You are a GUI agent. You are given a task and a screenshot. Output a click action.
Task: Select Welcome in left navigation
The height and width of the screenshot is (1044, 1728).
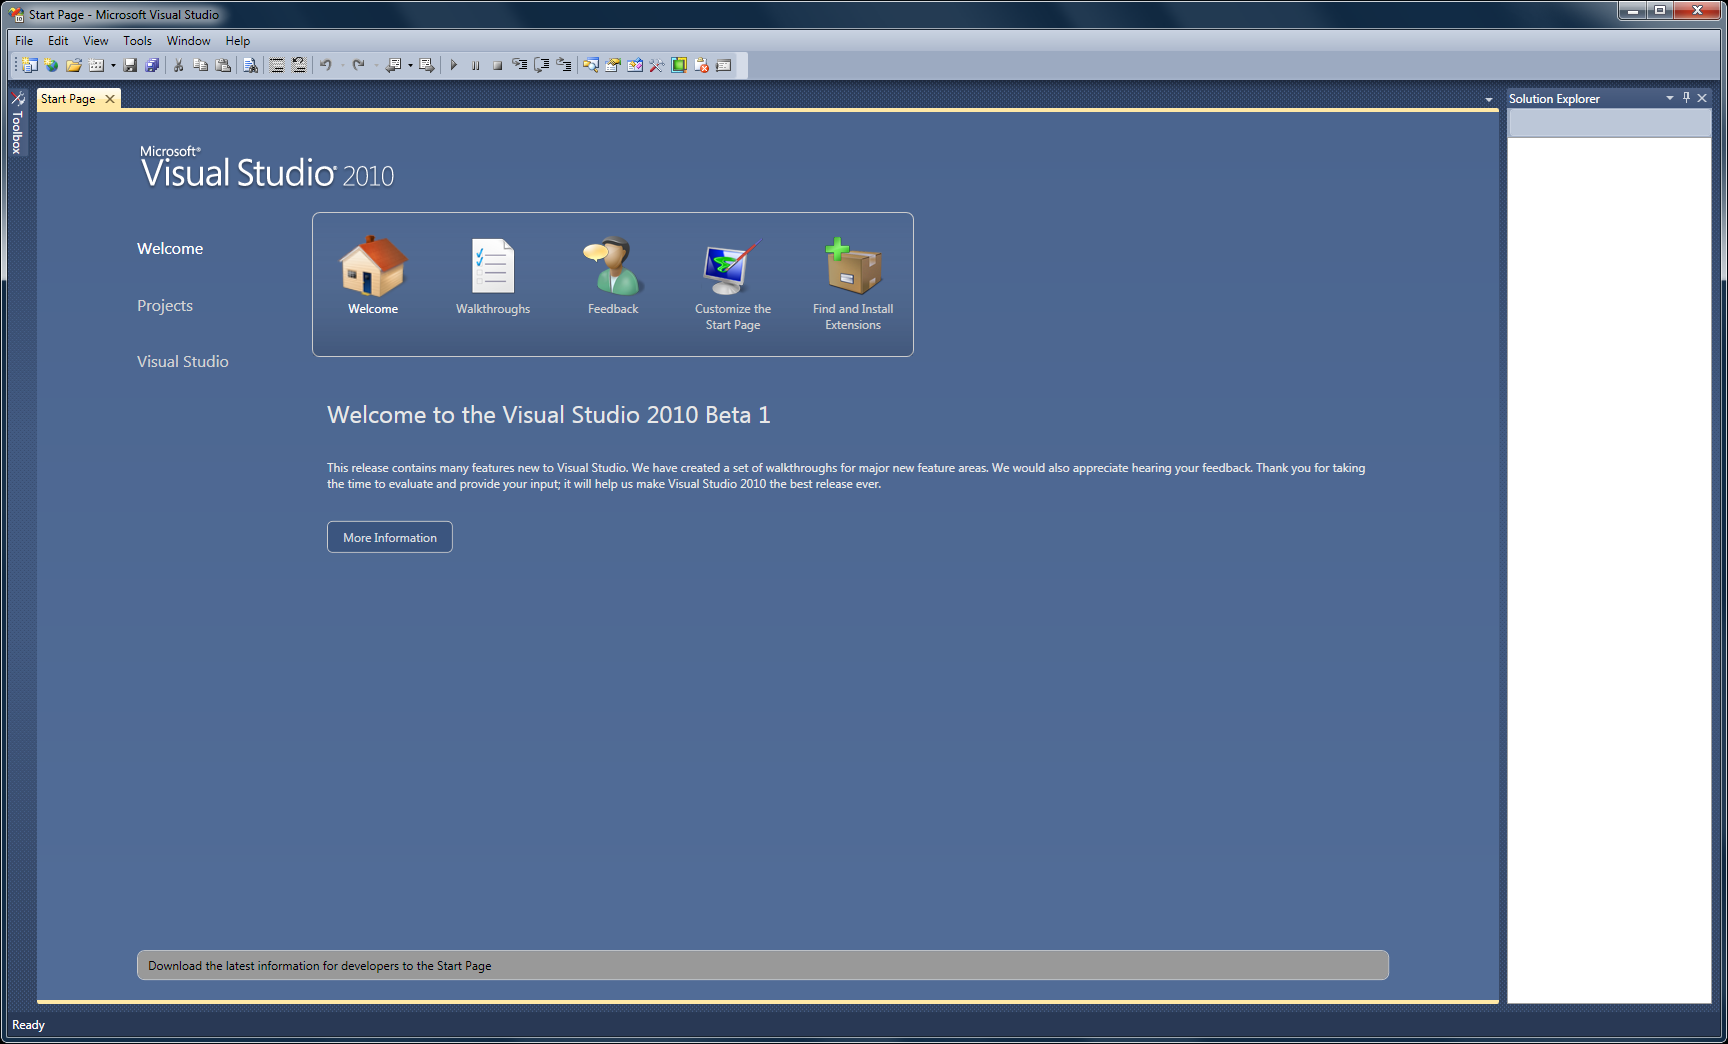click(x=170, y=249)
